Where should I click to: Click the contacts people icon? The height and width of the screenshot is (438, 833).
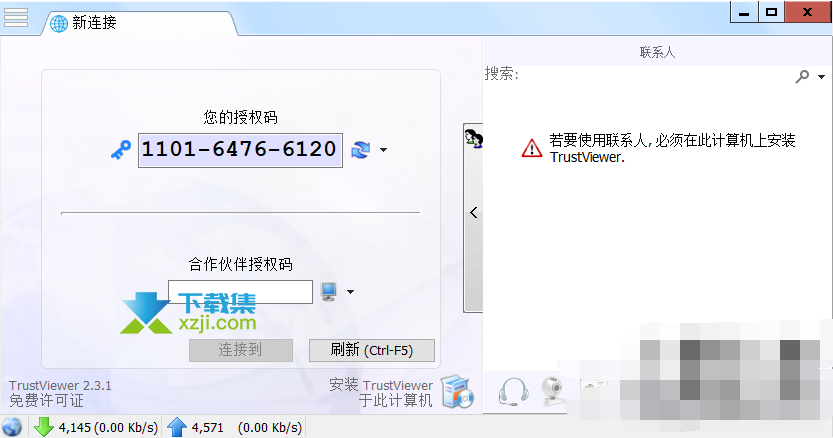[473, 138]
